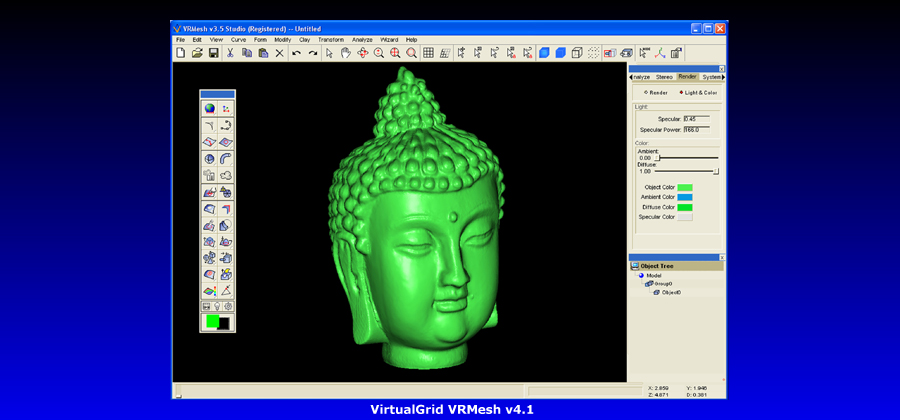Screen dimensions: 900x420
Task: Click the axis coordinate system icon
Action: [661, 53]
